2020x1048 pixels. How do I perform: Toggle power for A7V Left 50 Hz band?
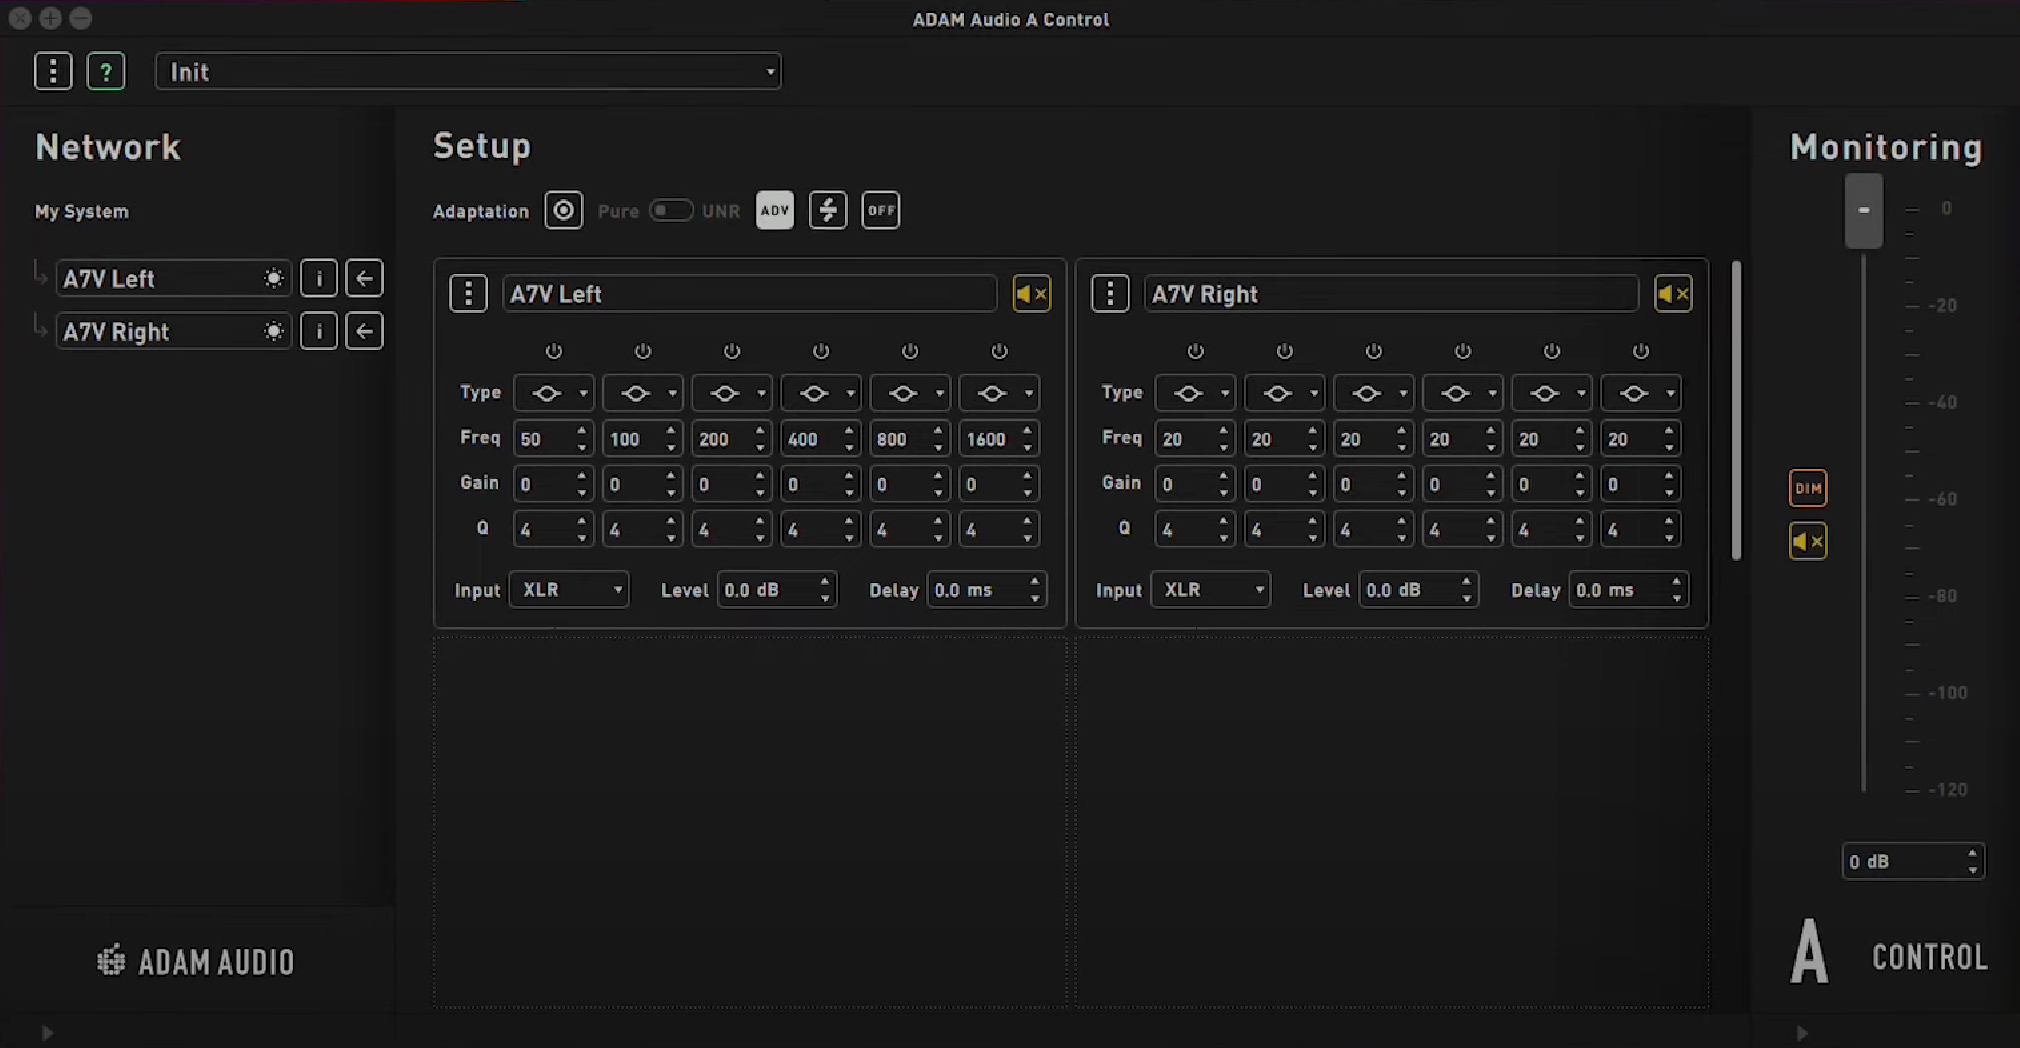click(x=554, y=351)
